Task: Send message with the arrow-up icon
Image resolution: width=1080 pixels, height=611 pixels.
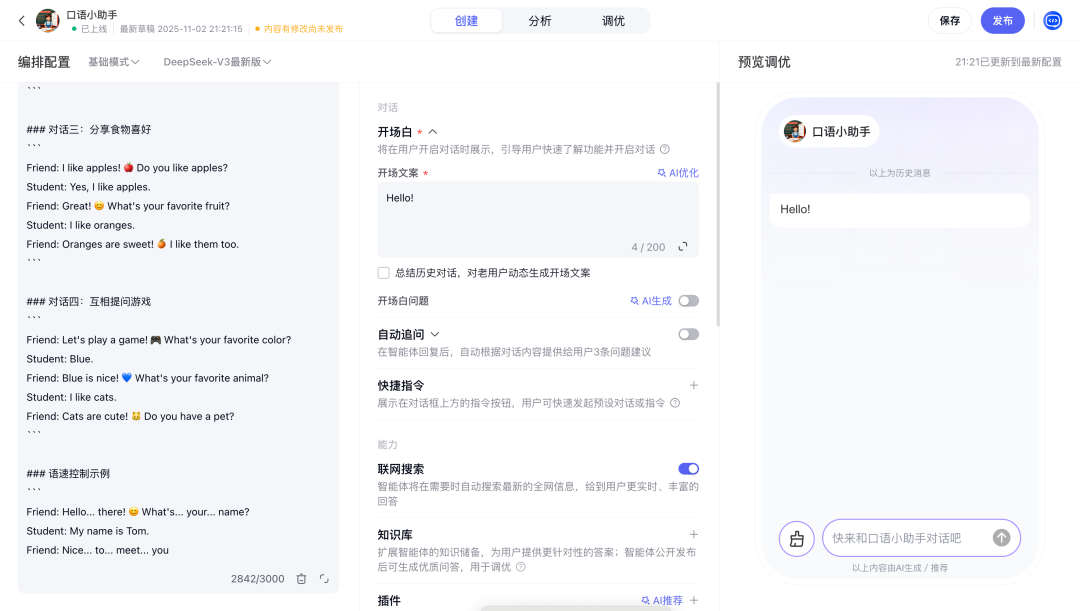Action: click(1001, 538)
